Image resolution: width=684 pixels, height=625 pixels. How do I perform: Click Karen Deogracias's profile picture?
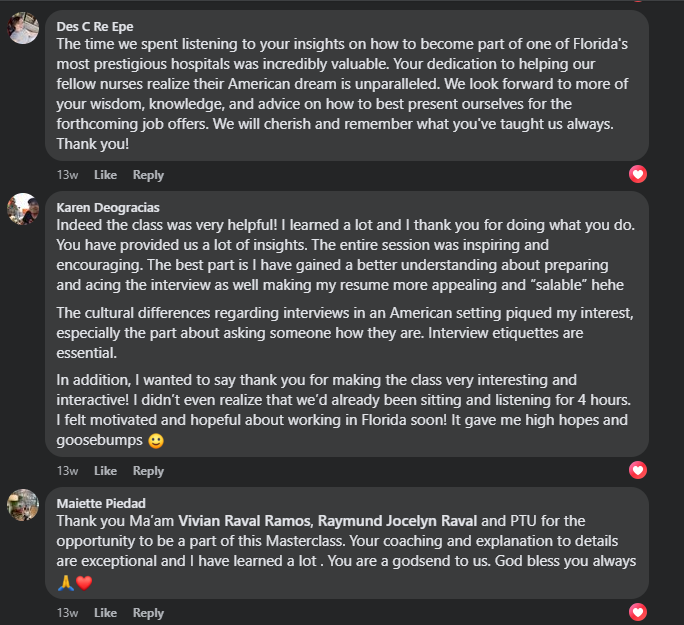(x=23, y=209)
